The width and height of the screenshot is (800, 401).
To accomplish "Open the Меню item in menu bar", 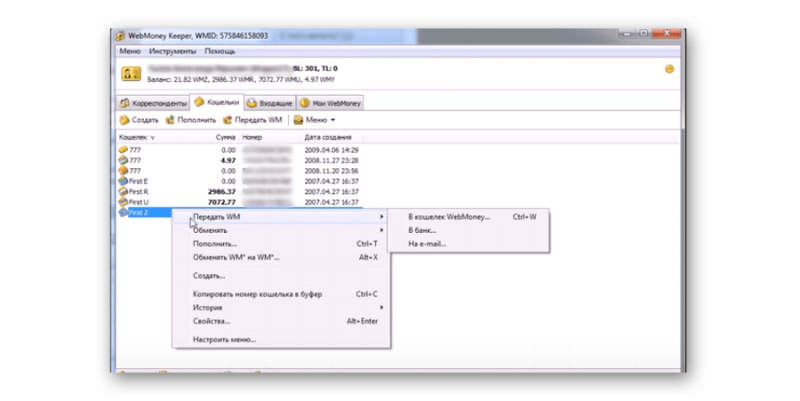I will pyautogui.click(x=130, y=52).
